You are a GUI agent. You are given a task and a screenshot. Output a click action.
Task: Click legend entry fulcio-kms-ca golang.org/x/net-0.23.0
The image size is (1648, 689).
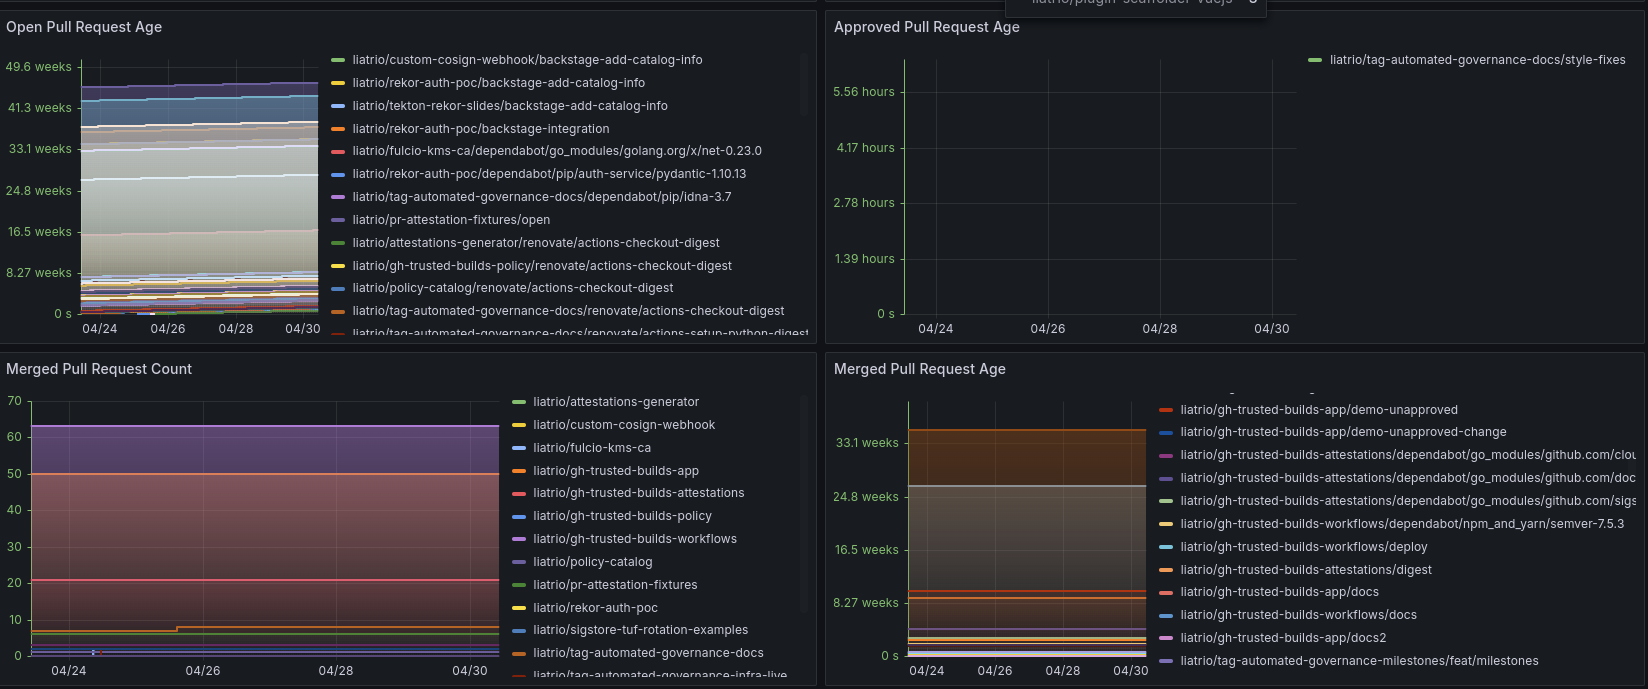click(557, 151)
